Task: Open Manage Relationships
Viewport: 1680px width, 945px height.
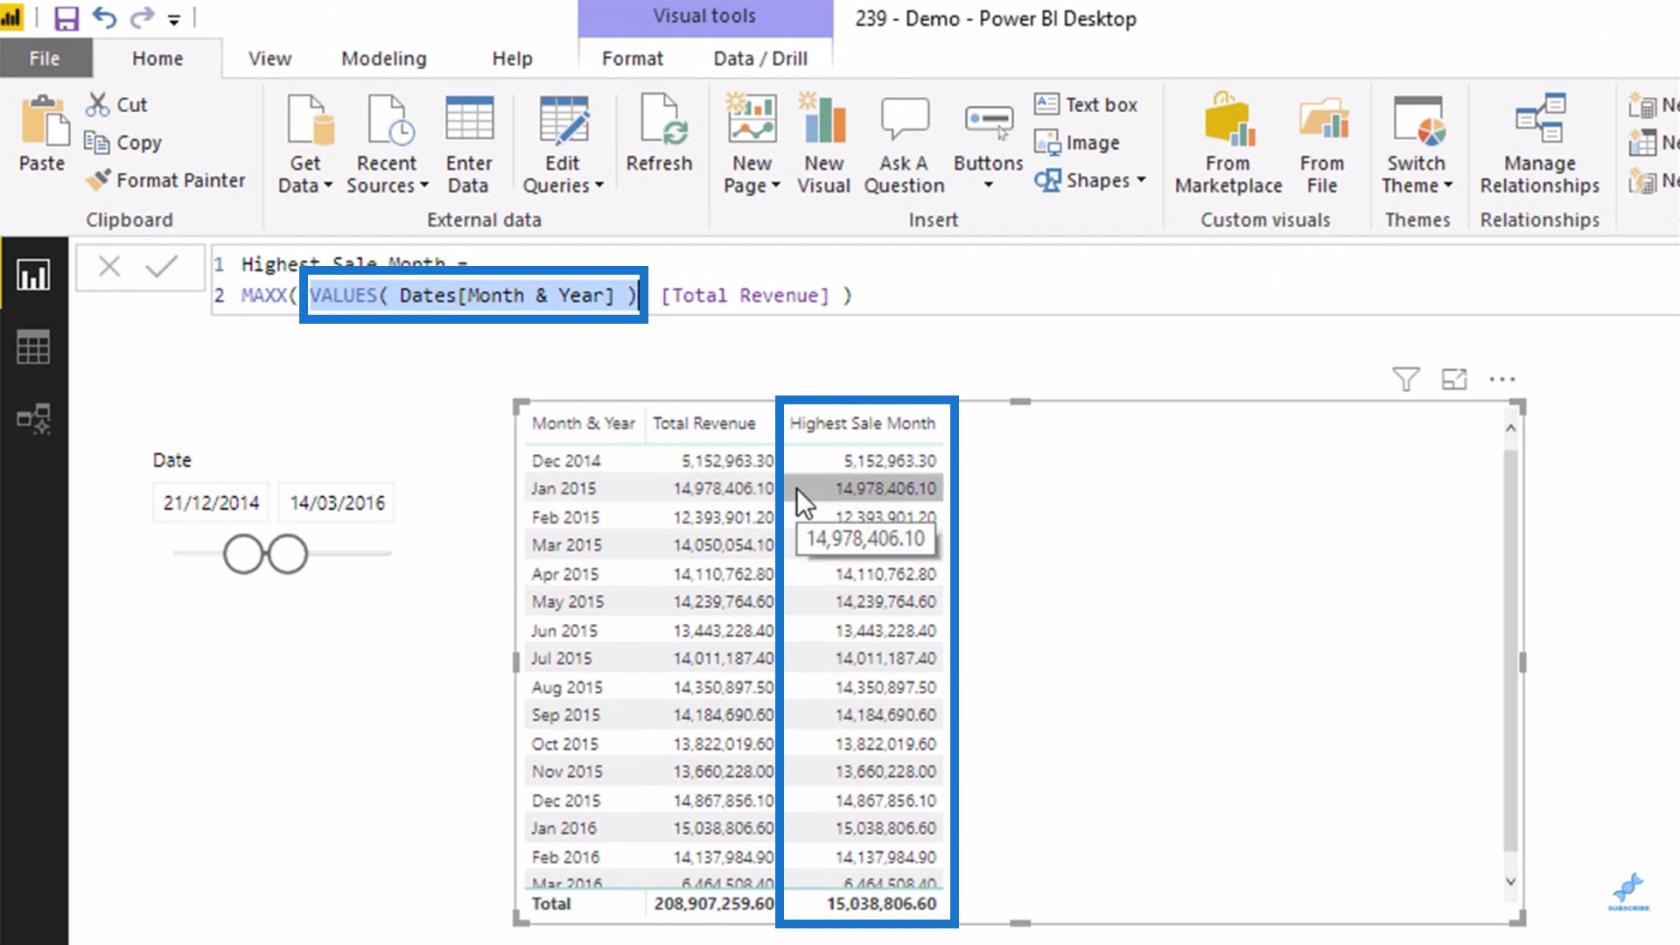Action: pos(1540,144)
